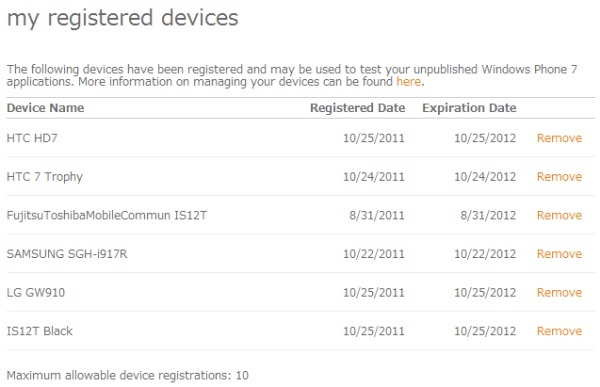Remove the HTC 7 Trophy device
Screen dimensions: 600x387
(x=559, y=176)
